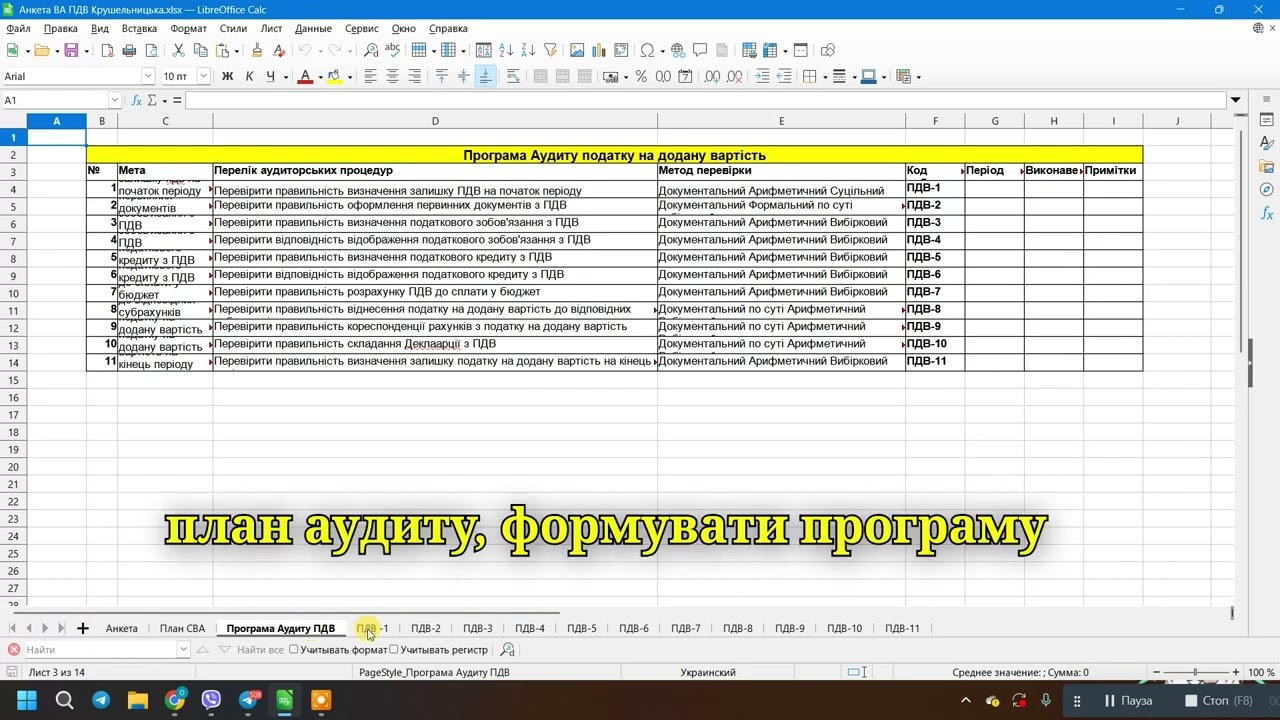Viewport: 1280px width, 720px height.
Task: Click the Save document icon
Action: tap(70, 50)
